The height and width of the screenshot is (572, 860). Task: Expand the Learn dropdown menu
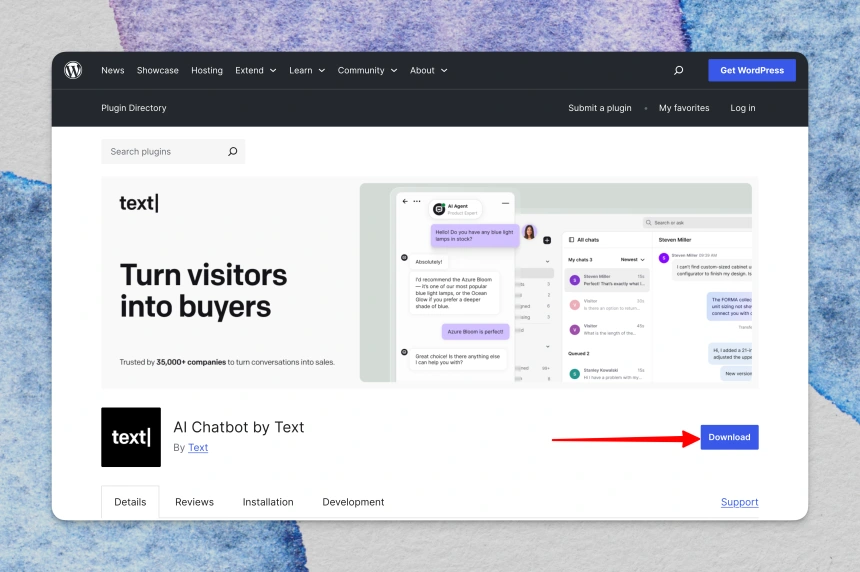coord(307,70)
